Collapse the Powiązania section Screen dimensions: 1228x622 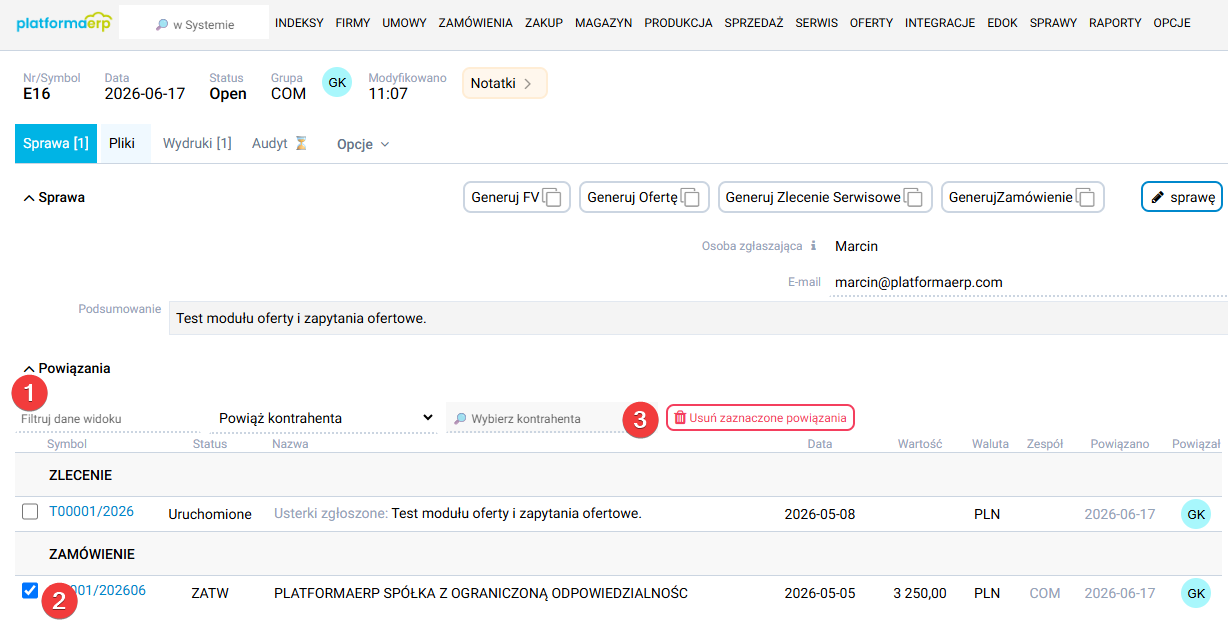point(29,368)
